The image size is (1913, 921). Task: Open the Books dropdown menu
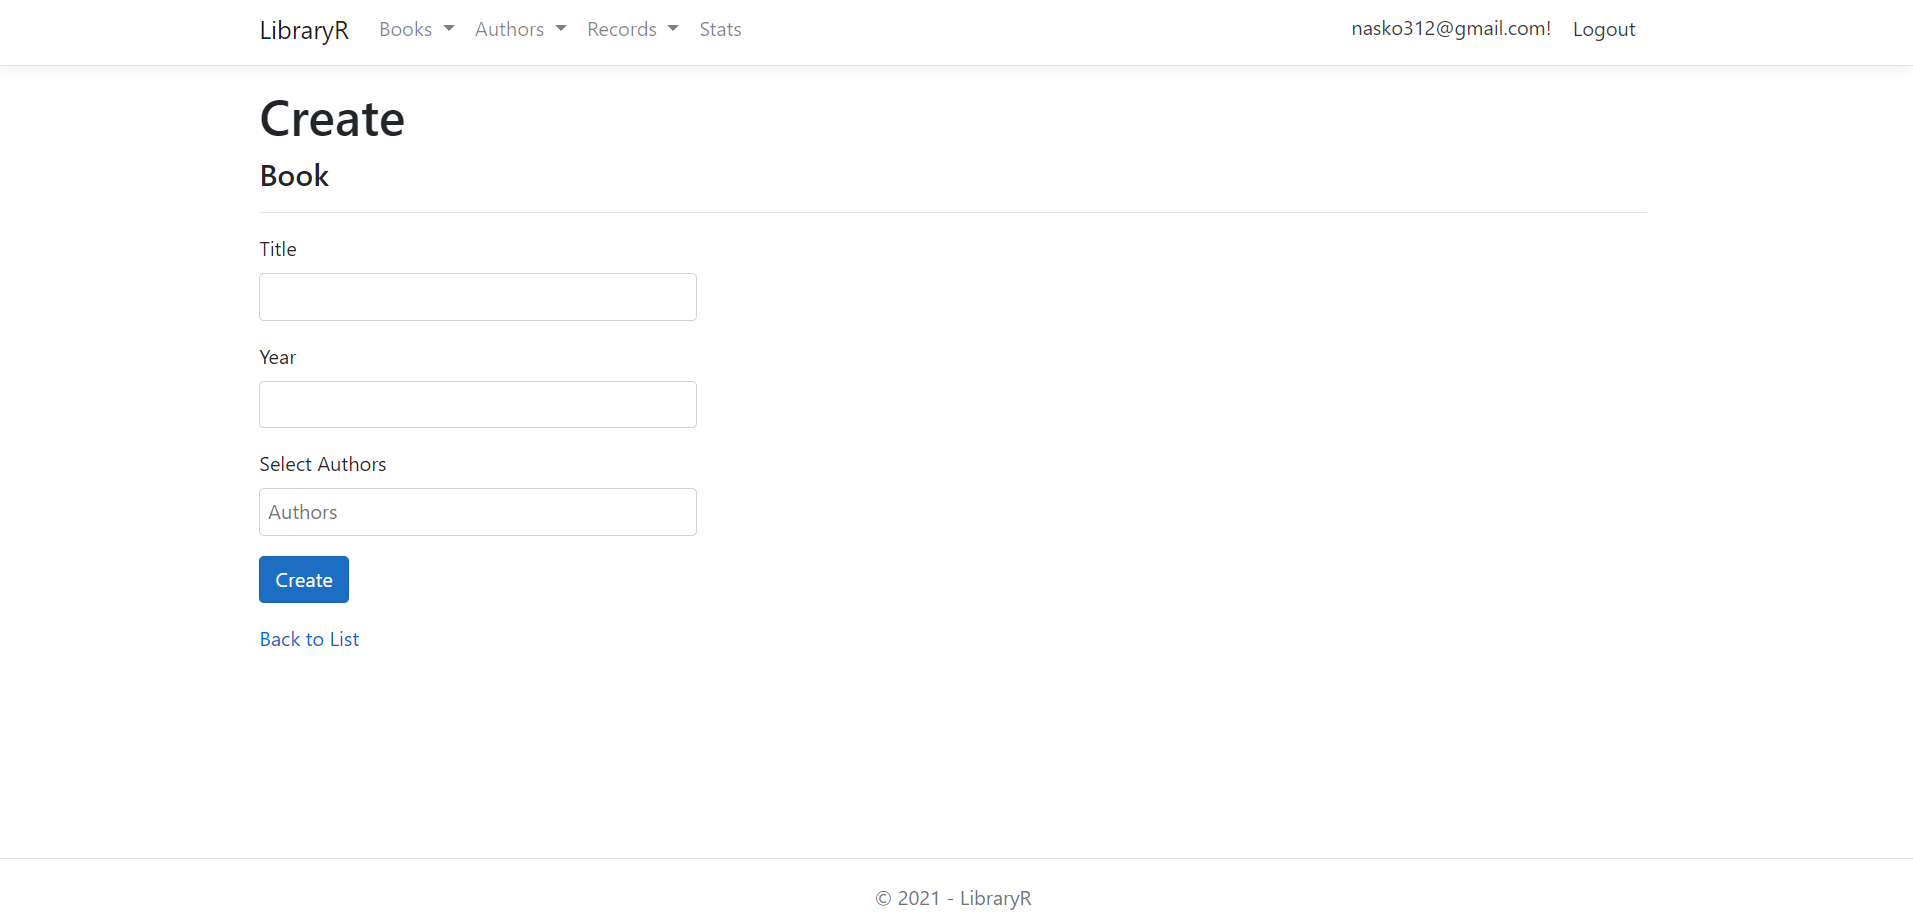(x=406, y=29)
